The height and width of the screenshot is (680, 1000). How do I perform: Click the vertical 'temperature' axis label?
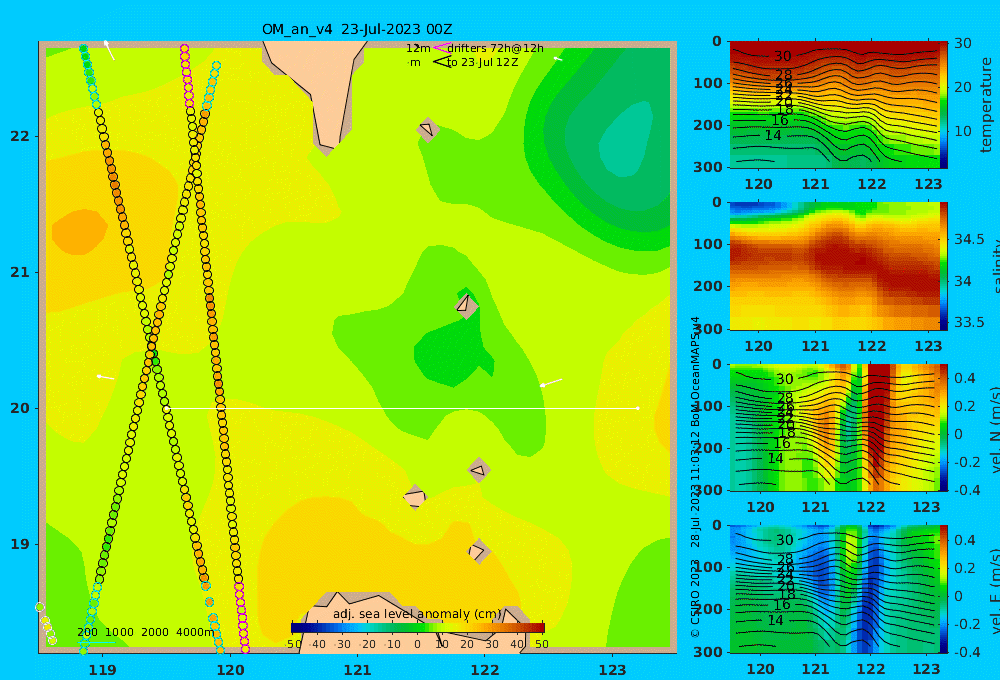pos(986,105)
